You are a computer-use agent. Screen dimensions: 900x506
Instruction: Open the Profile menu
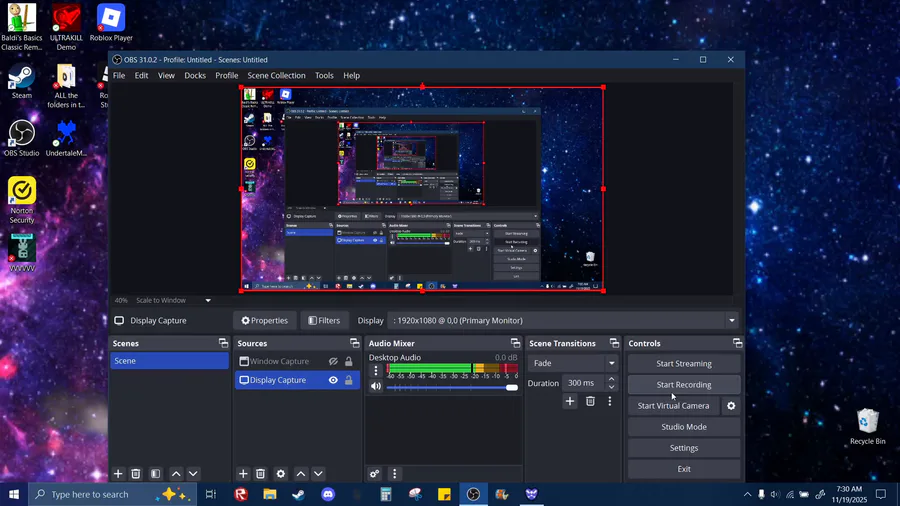227,75
